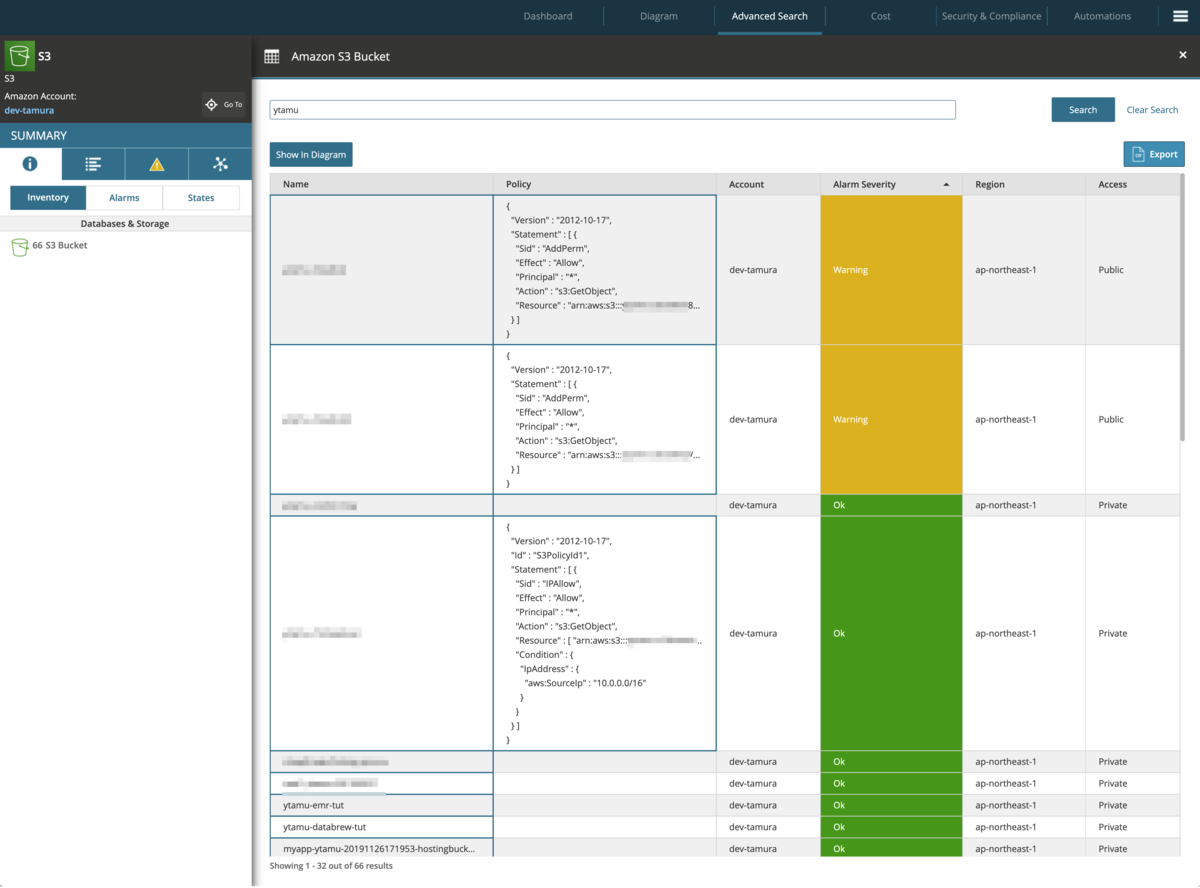The width and height of the screenshot is (1200, 888).
Task: Select the info summary tab icon
Action: click(x=30, y=164)
